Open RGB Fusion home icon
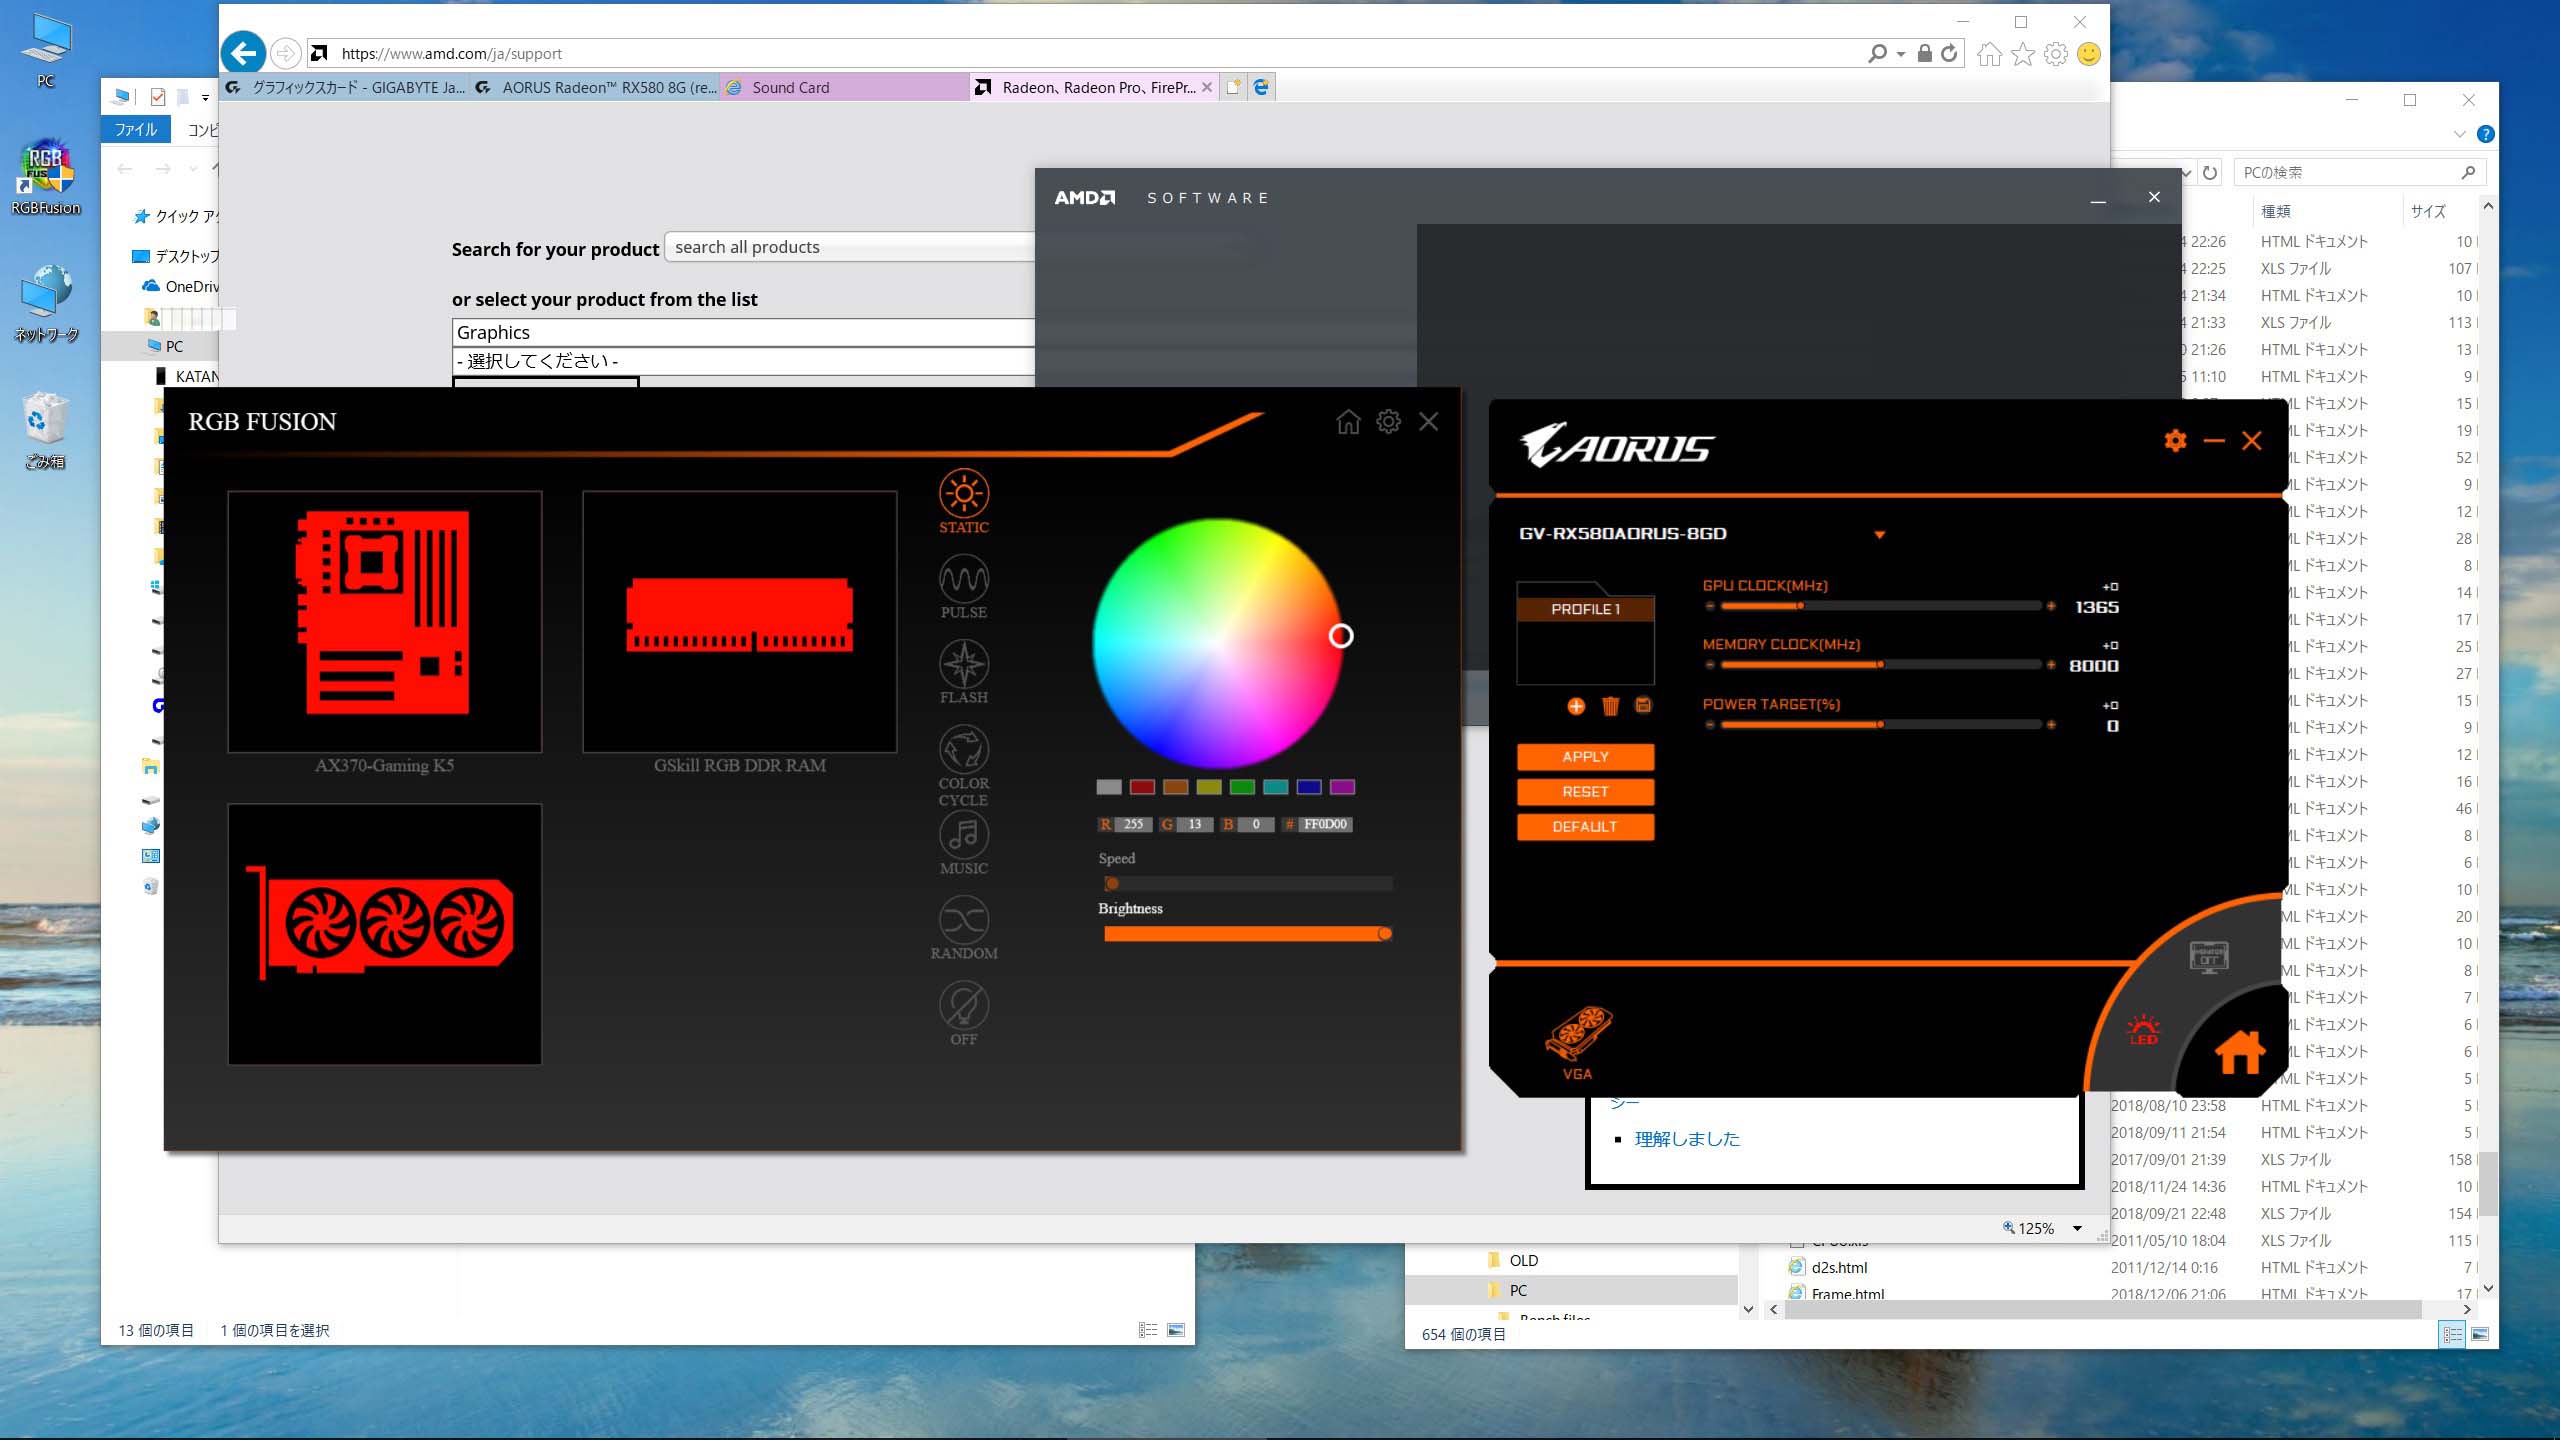Screen dimensions: 2560x1440 pos(1348,422)
